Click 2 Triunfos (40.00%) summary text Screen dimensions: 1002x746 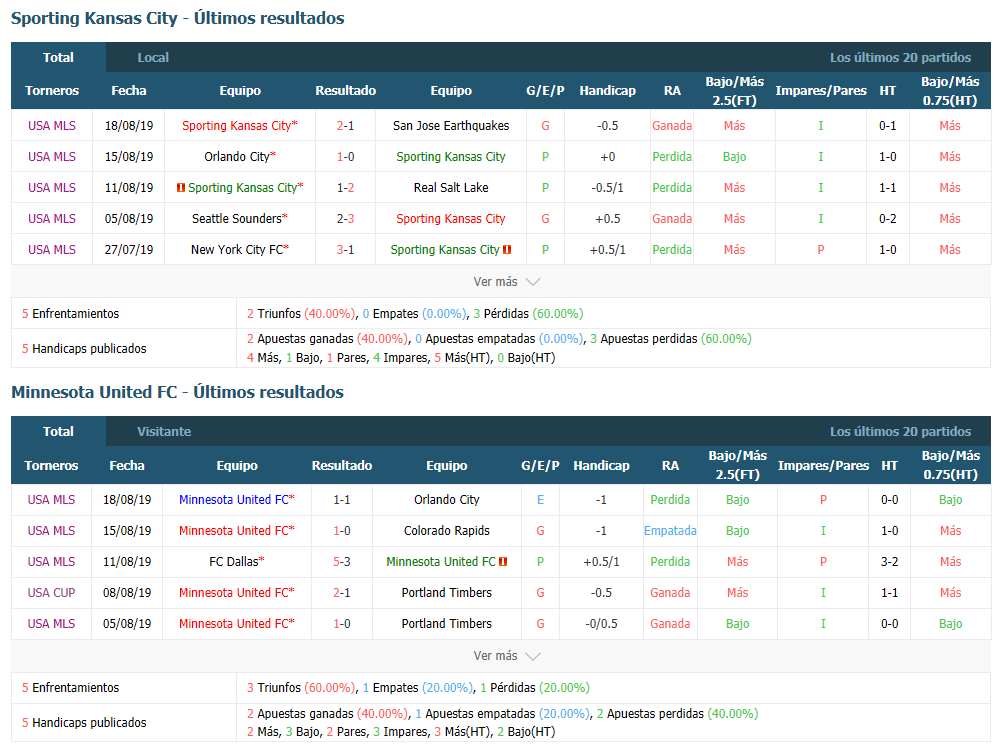[301, 314]
